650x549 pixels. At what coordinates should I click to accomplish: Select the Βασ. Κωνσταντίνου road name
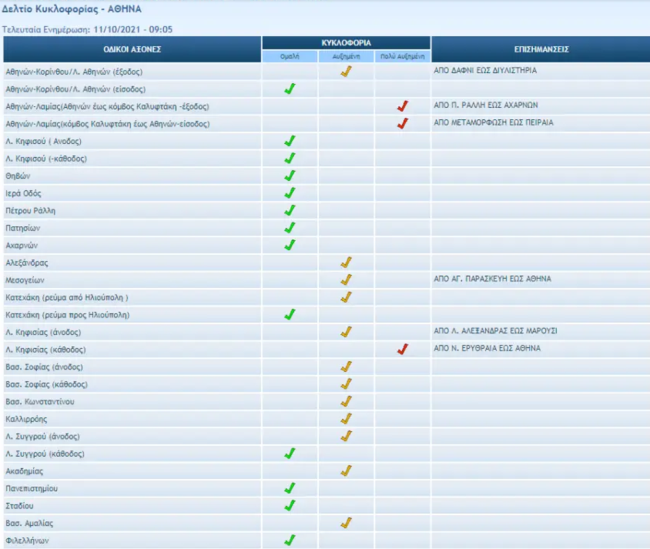coord(40,401)
